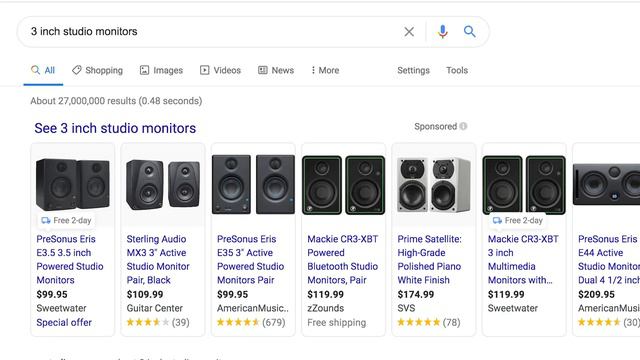Open the 'See 3 inch studio monitors' heading link

click(x=115, y=128)
